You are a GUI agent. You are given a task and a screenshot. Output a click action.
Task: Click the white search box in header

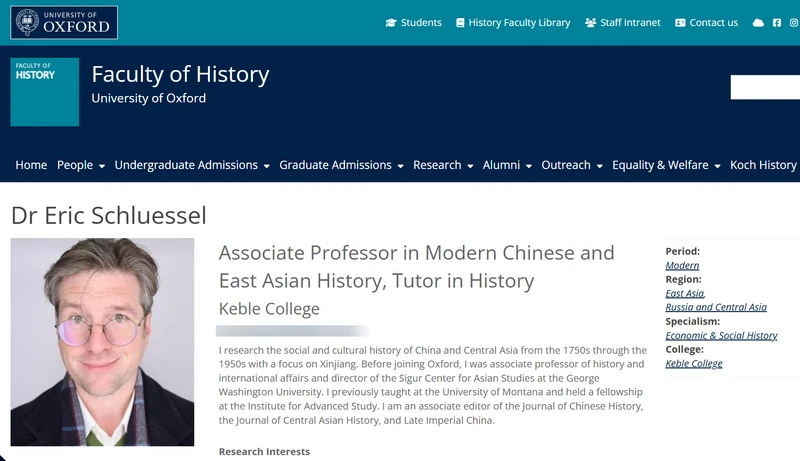click(x=765, y=87)
